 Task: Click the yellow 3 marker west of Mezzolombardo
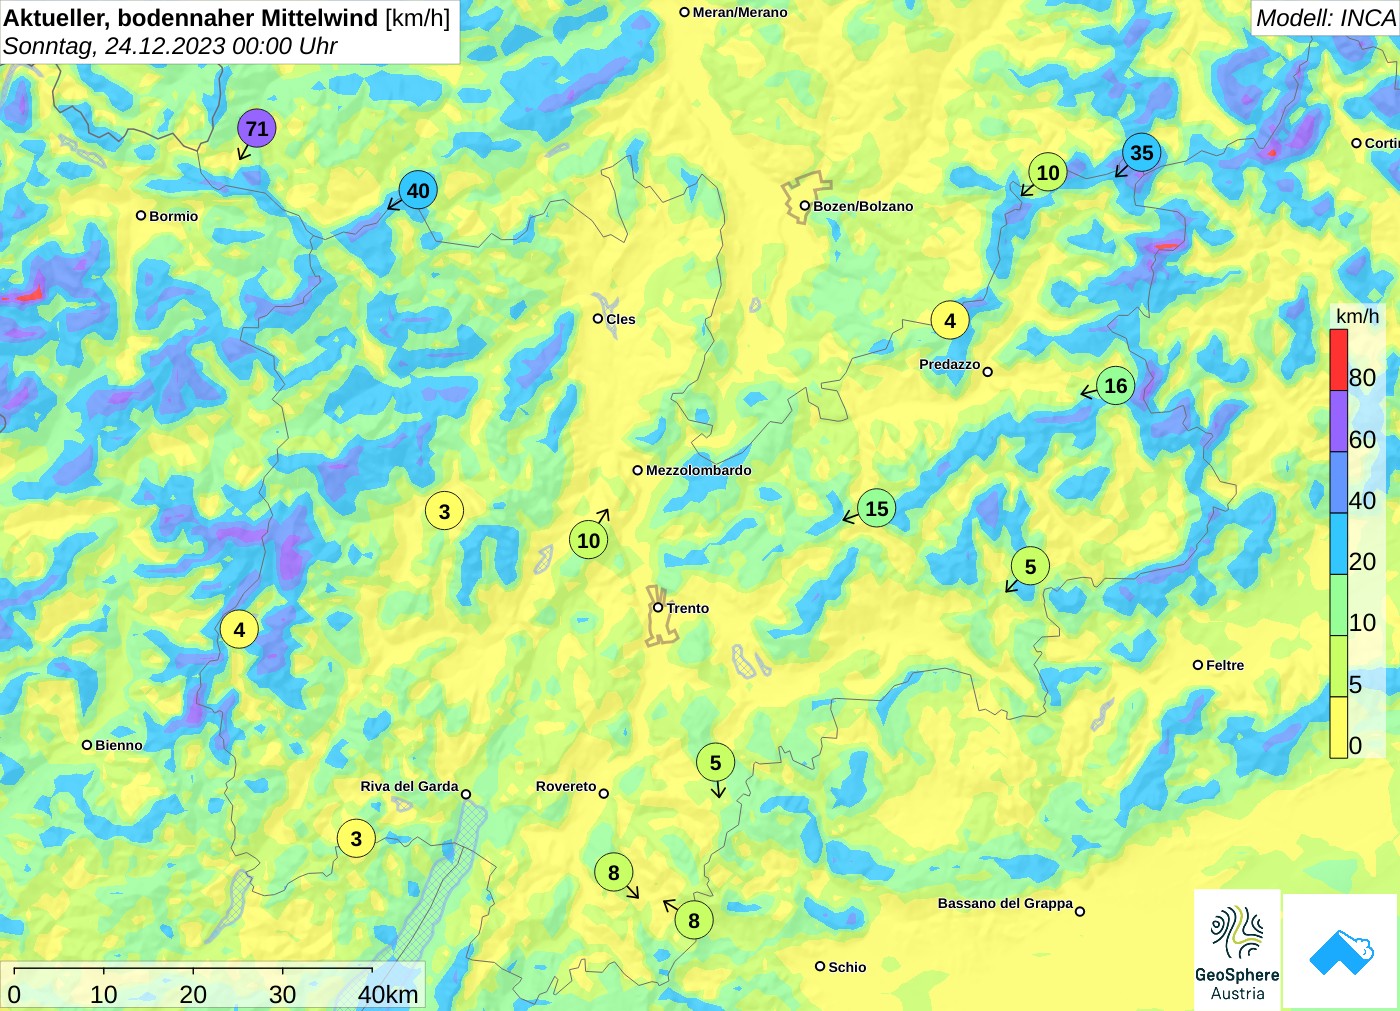[444, 511]
